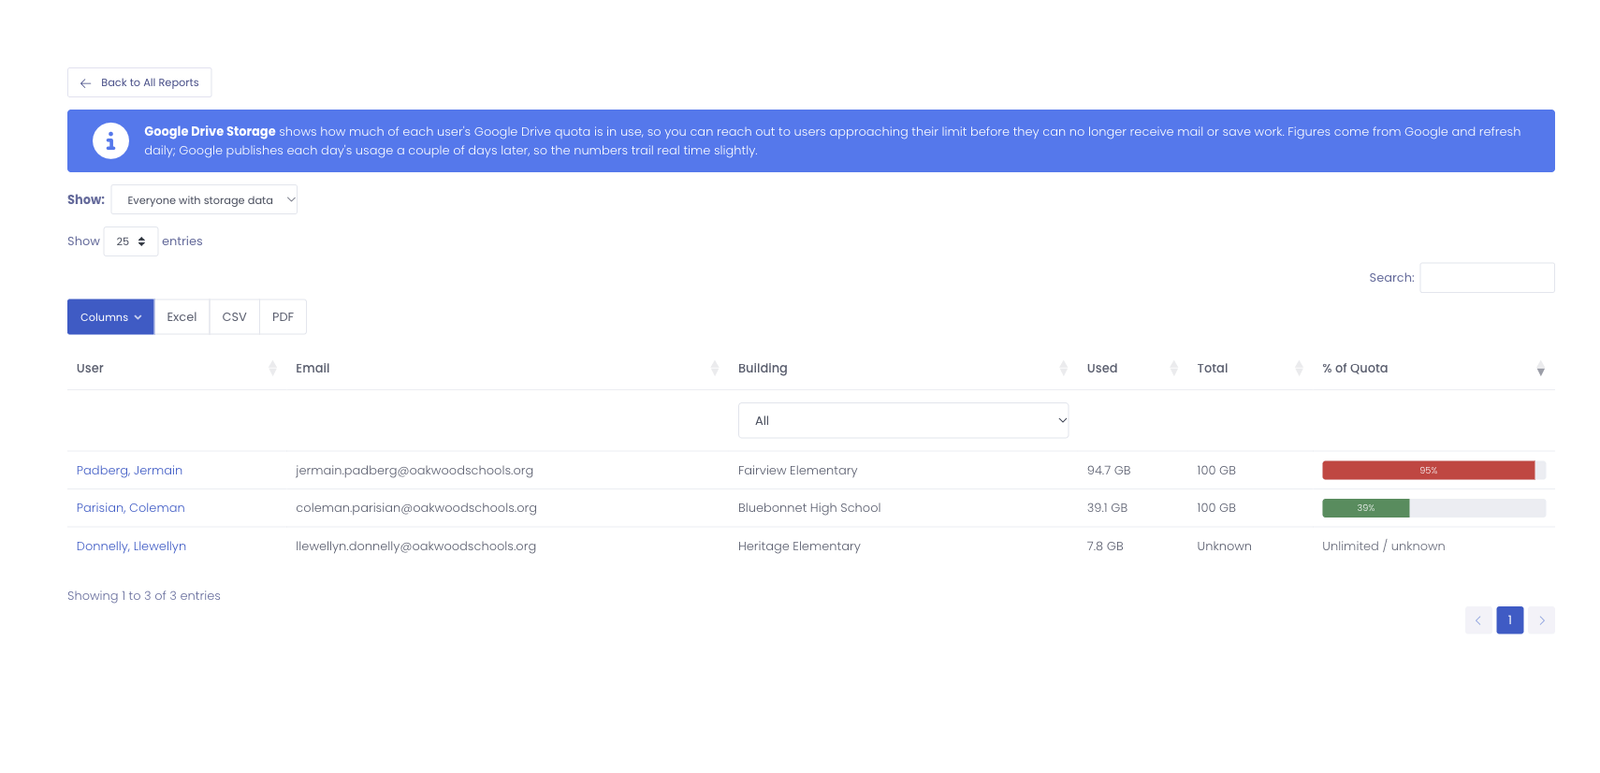Viewport: 1600px width, 773px height.
Task: Click the 100 GB total for Parisian, Coleman
Action: pyautogui.click(x=1216, y=508)
